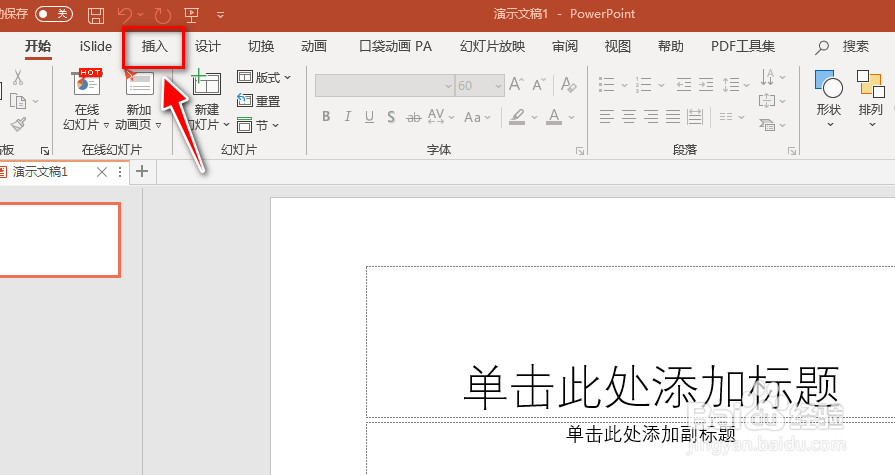Open the 排列 arrange menu
895x475 pixels.
[x=871, y=98]
